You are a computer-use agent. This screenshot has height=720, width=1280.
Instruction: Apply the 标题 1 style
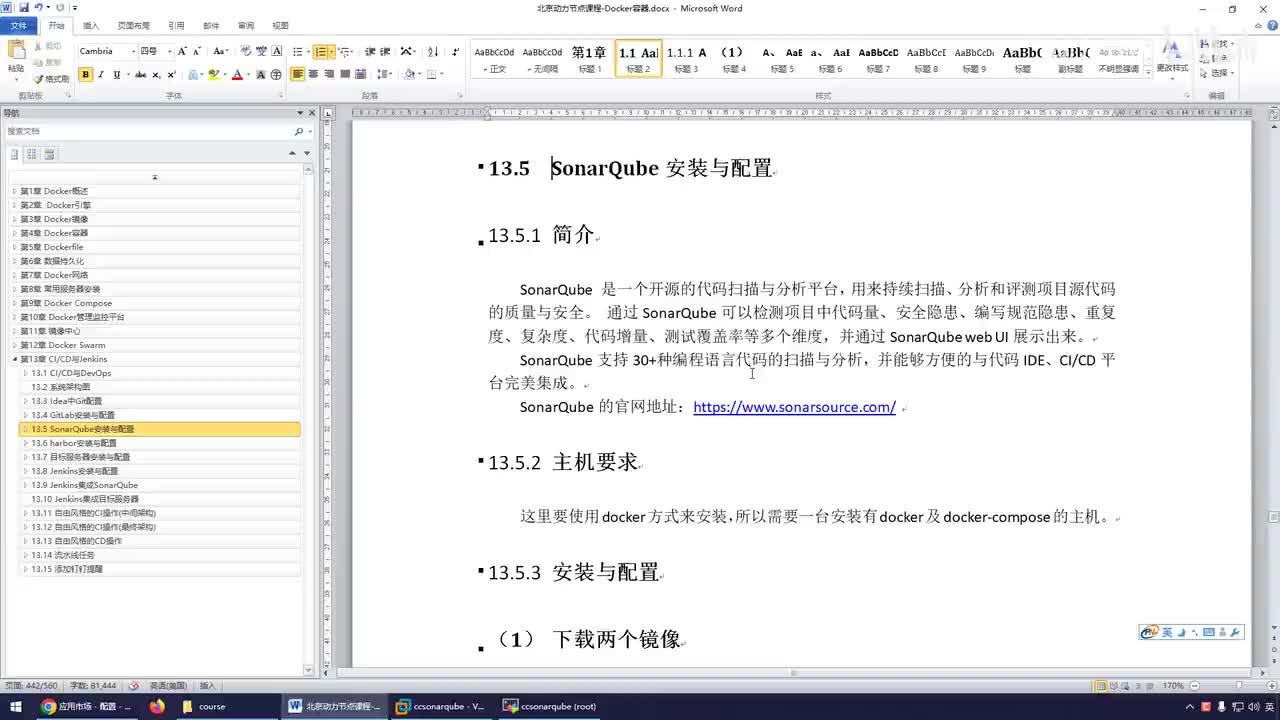coord(588,59)
